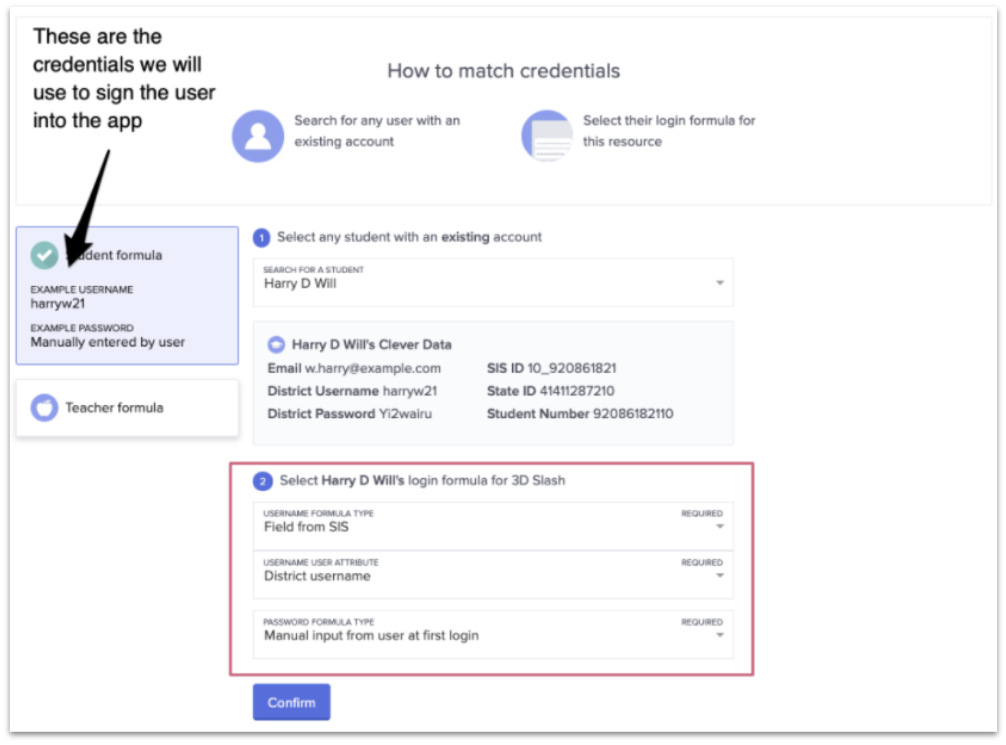The height and width of the screenshot is (745, 1006).
Task: Click the green checkmark on Student formula
Action: point(45,256)
